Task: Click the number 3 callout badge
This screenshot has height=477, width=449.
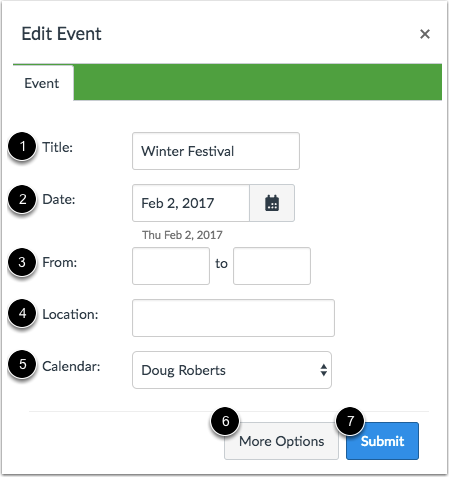Action: click(x=22, y=262)
